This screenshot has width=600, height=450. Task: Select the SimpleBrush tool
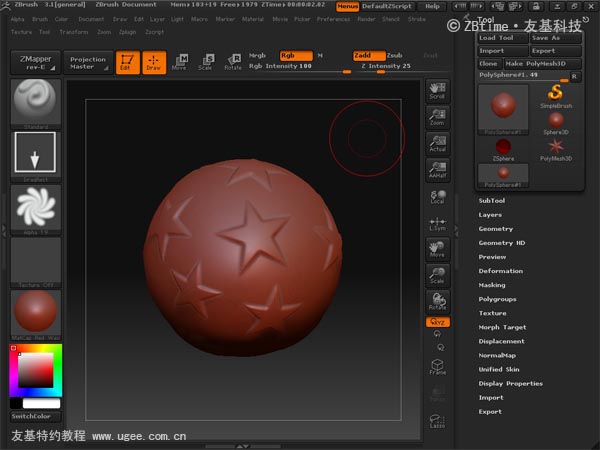pos(556,96)
